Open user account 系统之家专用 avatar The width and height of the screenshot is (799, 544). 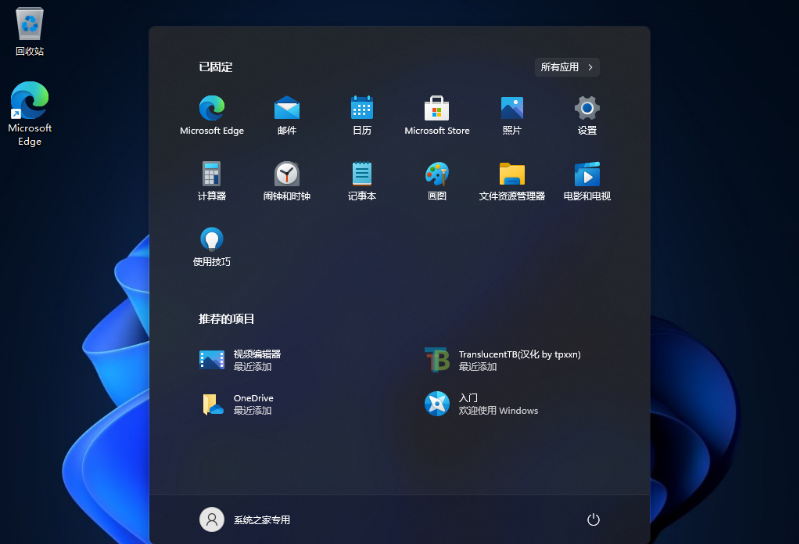pos(211,520)
